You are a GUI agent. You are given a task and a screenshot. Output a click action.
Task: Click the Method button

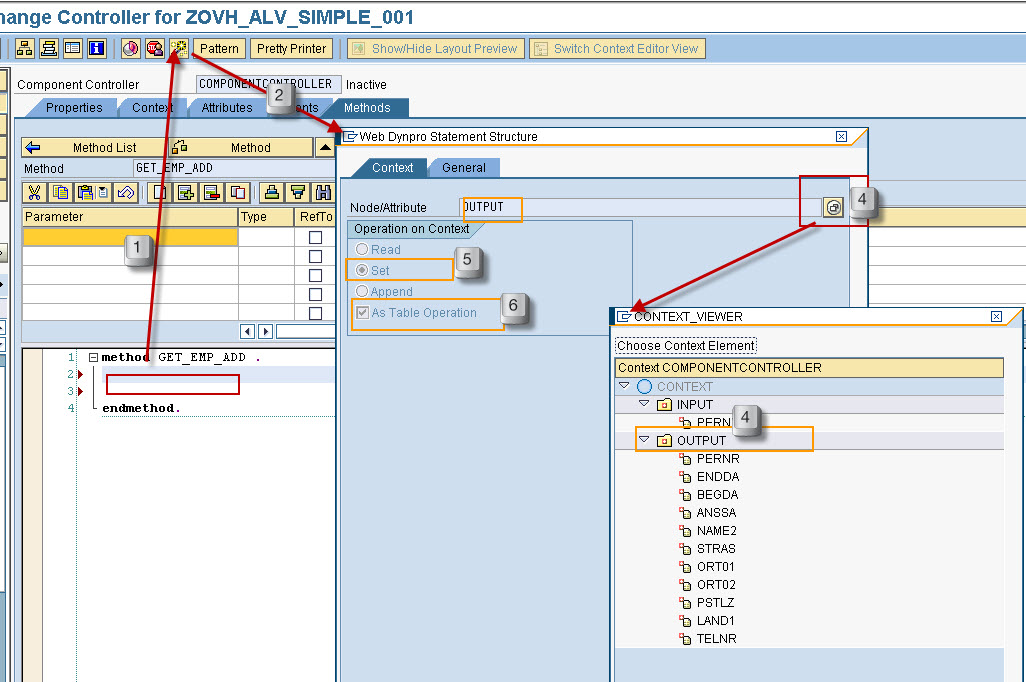(x=241, y=147)
